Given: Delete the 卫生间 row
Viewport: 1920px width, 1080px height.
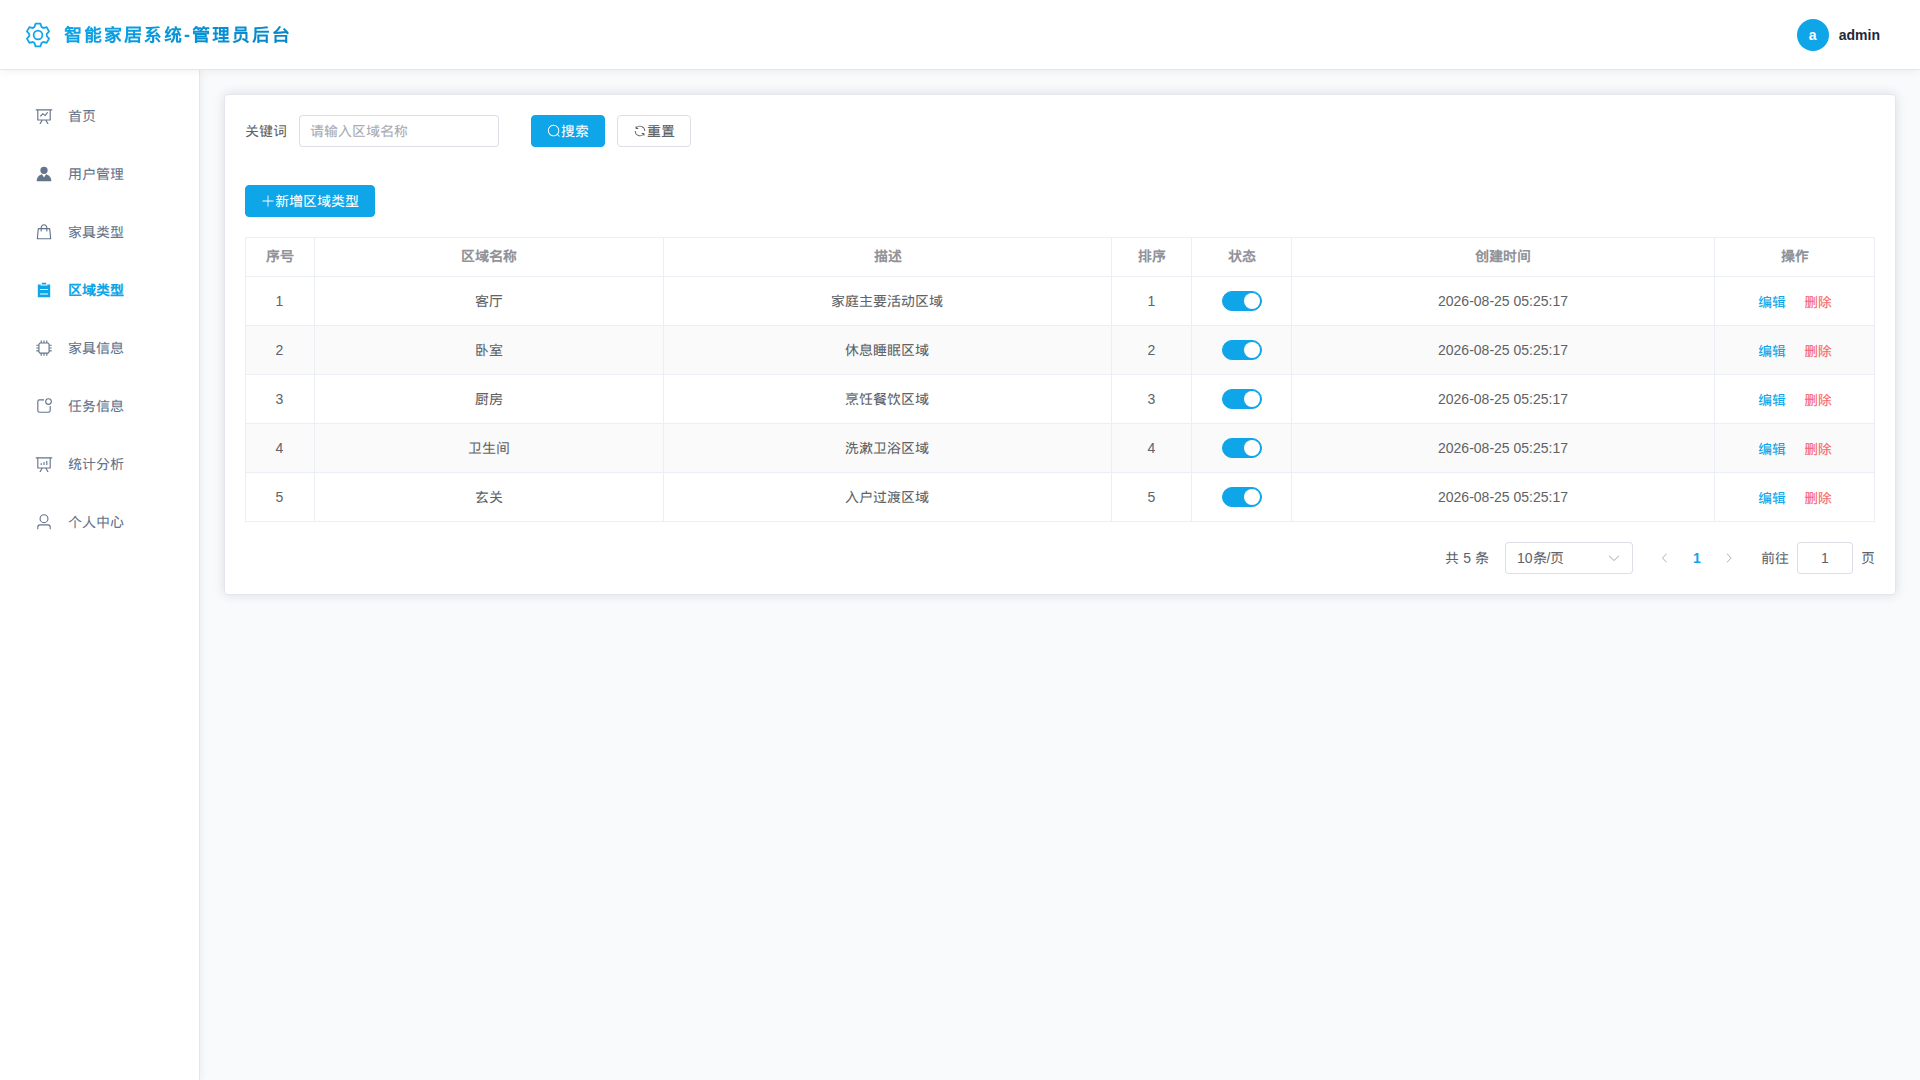Looking at the screenshot, I should click(1818, 449).
